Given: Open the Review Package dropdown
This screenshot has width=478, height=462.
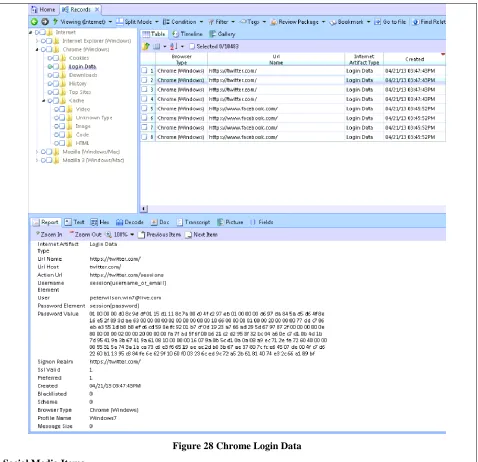Looking at the screenshot, I should click(323, 22).
